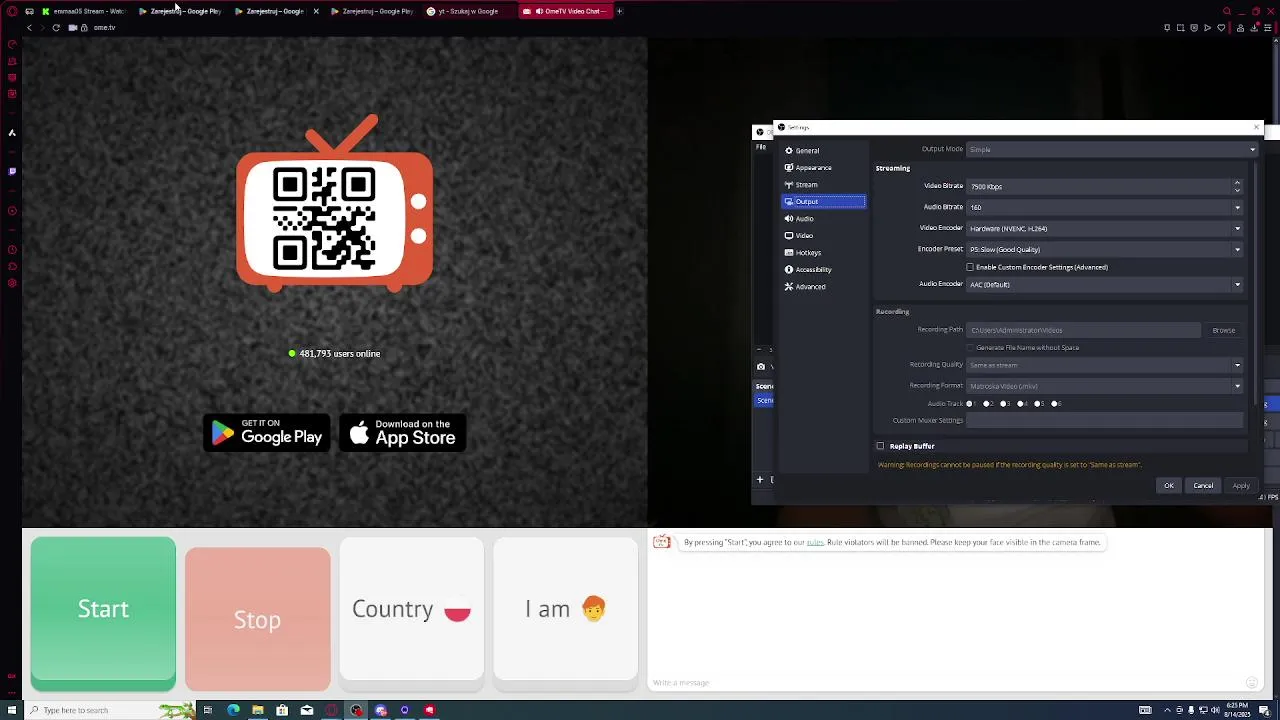
Task: Expand the Recording Quality dropdown
Action: (1104, 365)
